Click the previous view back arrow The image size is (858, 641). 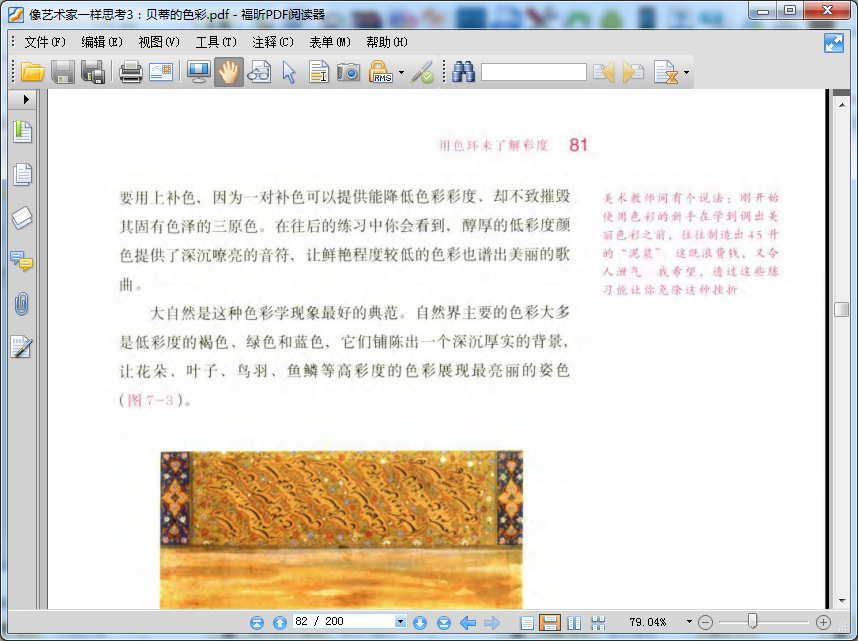[x=468, y=622]
